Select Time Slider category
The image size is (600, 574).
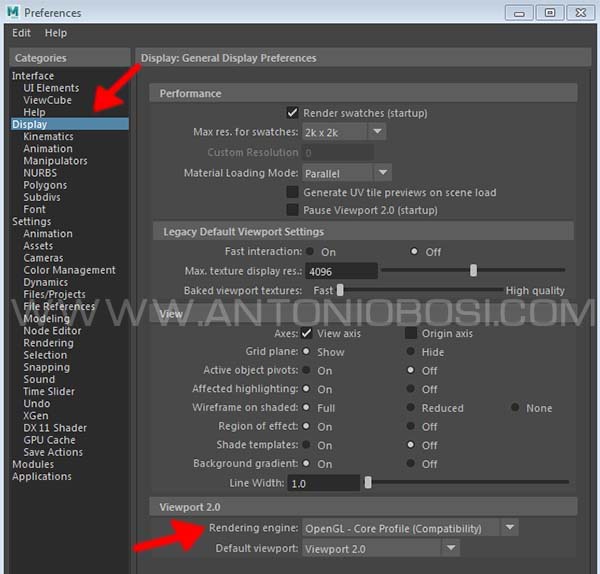click(x=49, y=391)
